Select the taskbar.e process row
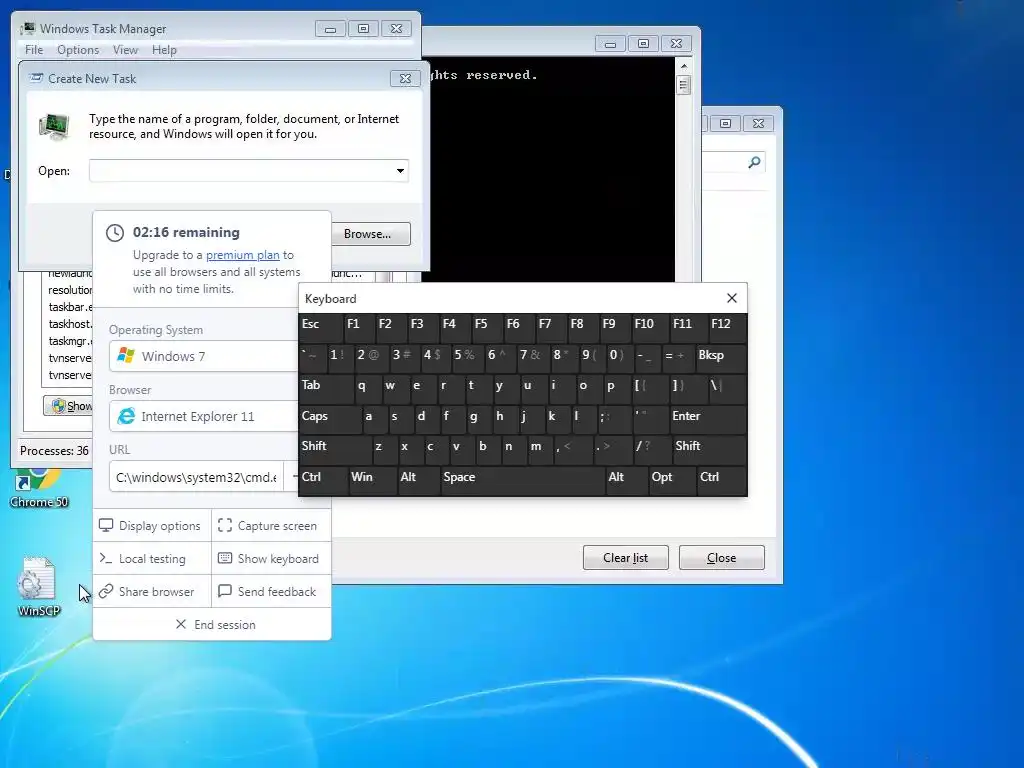 (69, 307)
